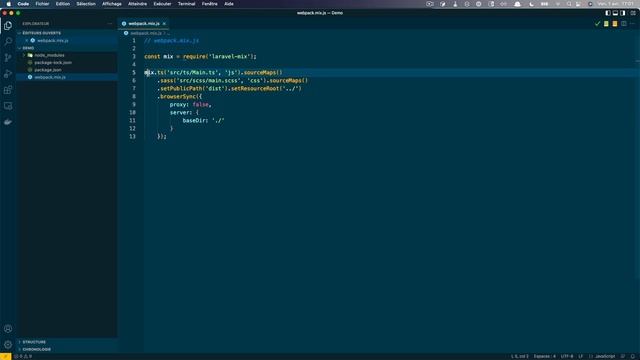The image size is (640, 360).
Task: Close webpack.mix.js in open editors list
Action: tap(27, 40)
